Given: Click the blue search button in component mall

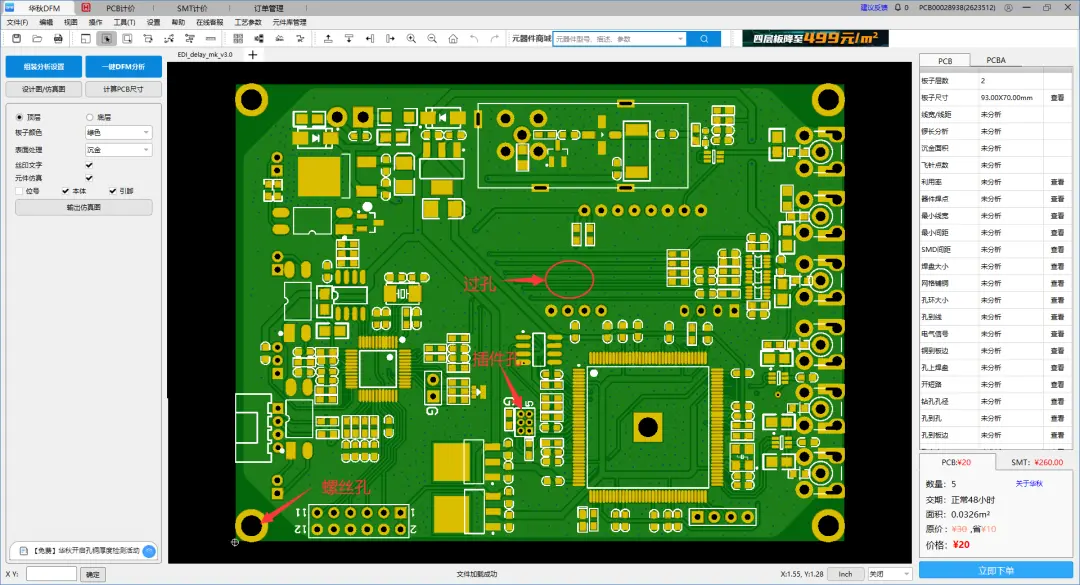Looking at the screenshot, I should click(x=704, y=39).
